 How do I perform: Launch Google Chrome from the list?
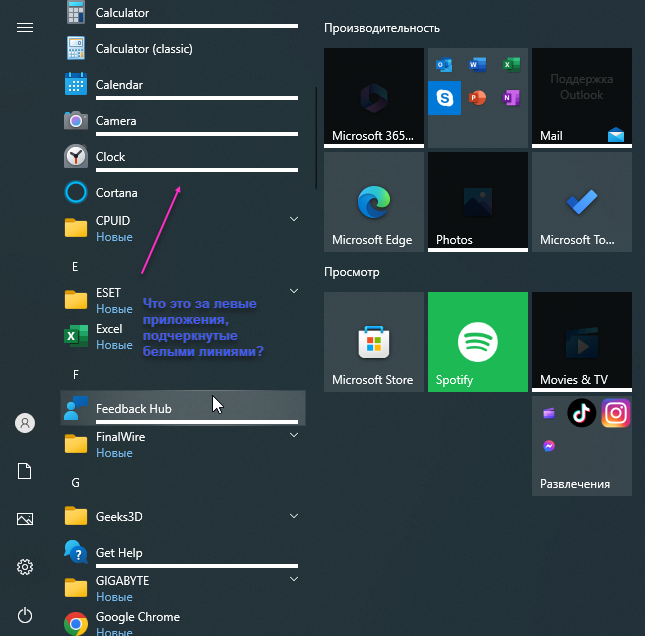[x=183, y=623]
